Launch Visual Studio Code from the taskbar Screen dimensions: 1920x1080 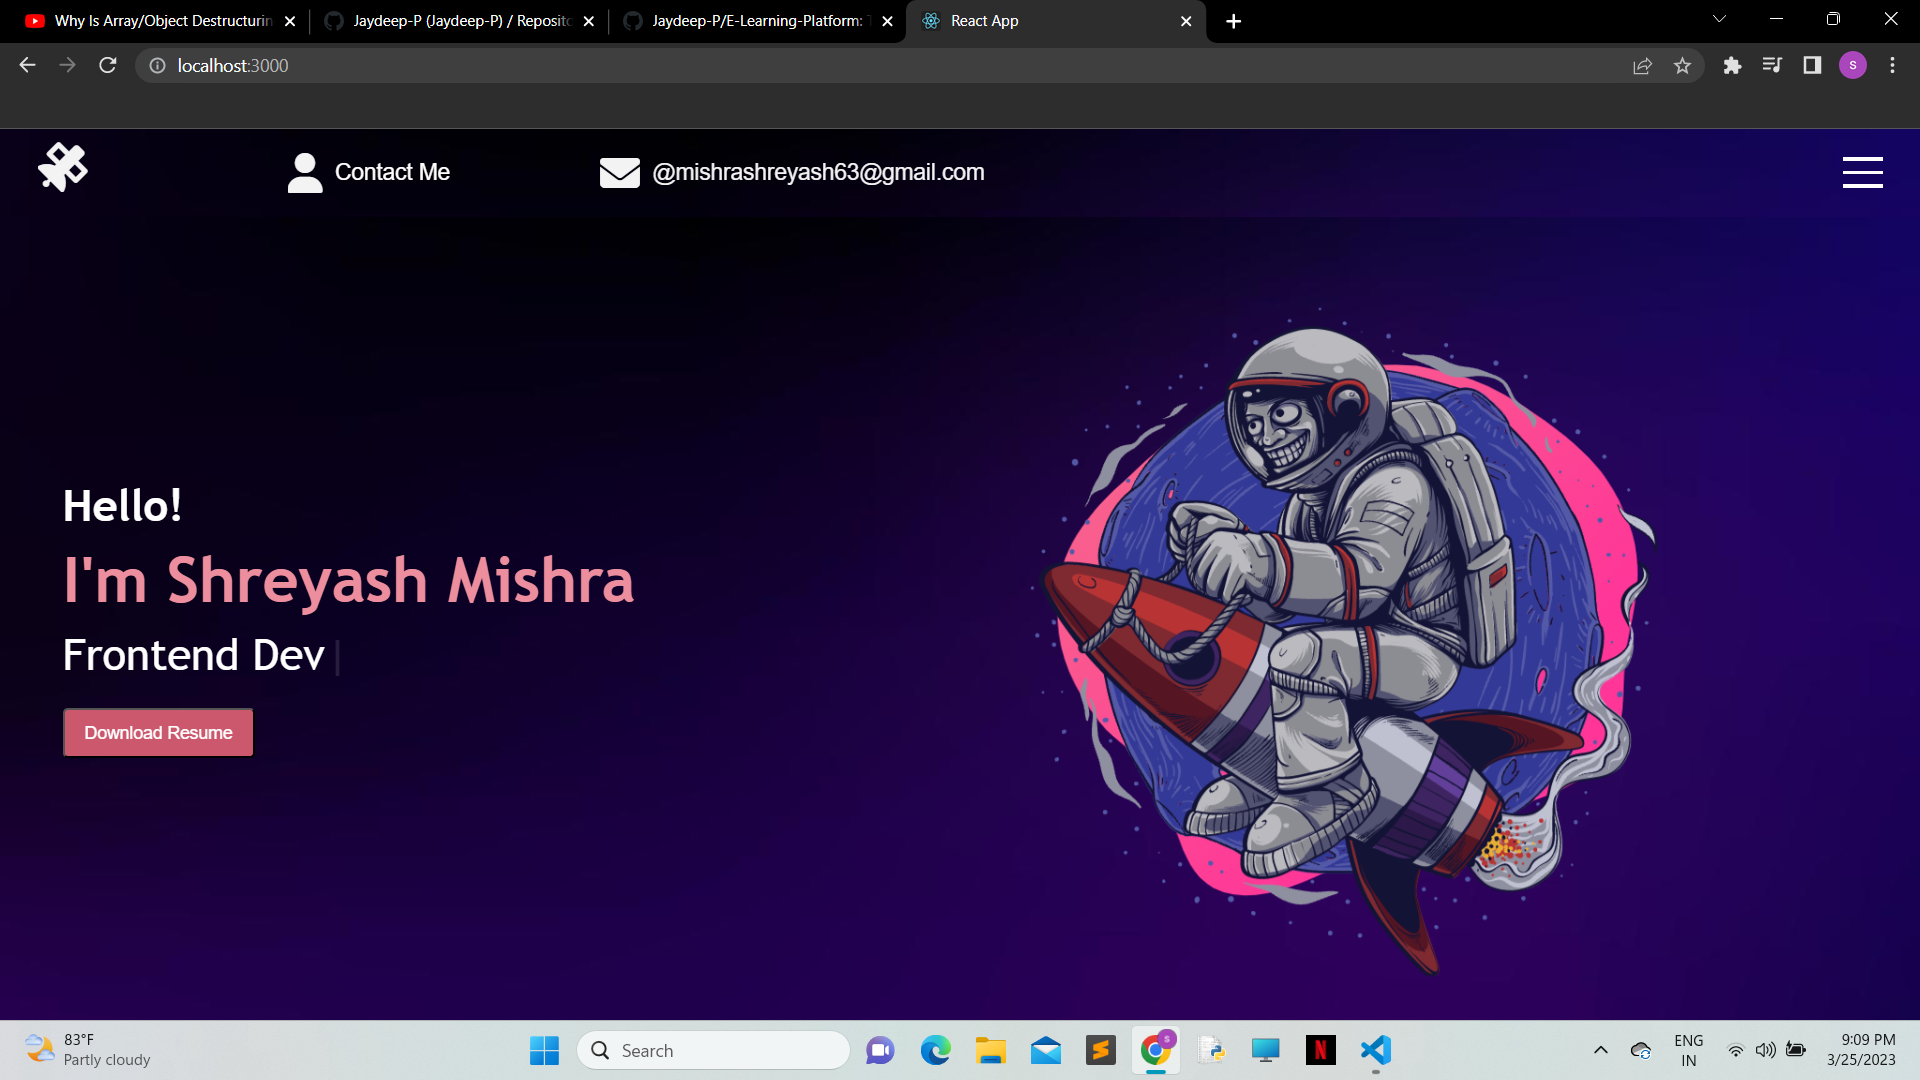click(x=1375, y=1050)
